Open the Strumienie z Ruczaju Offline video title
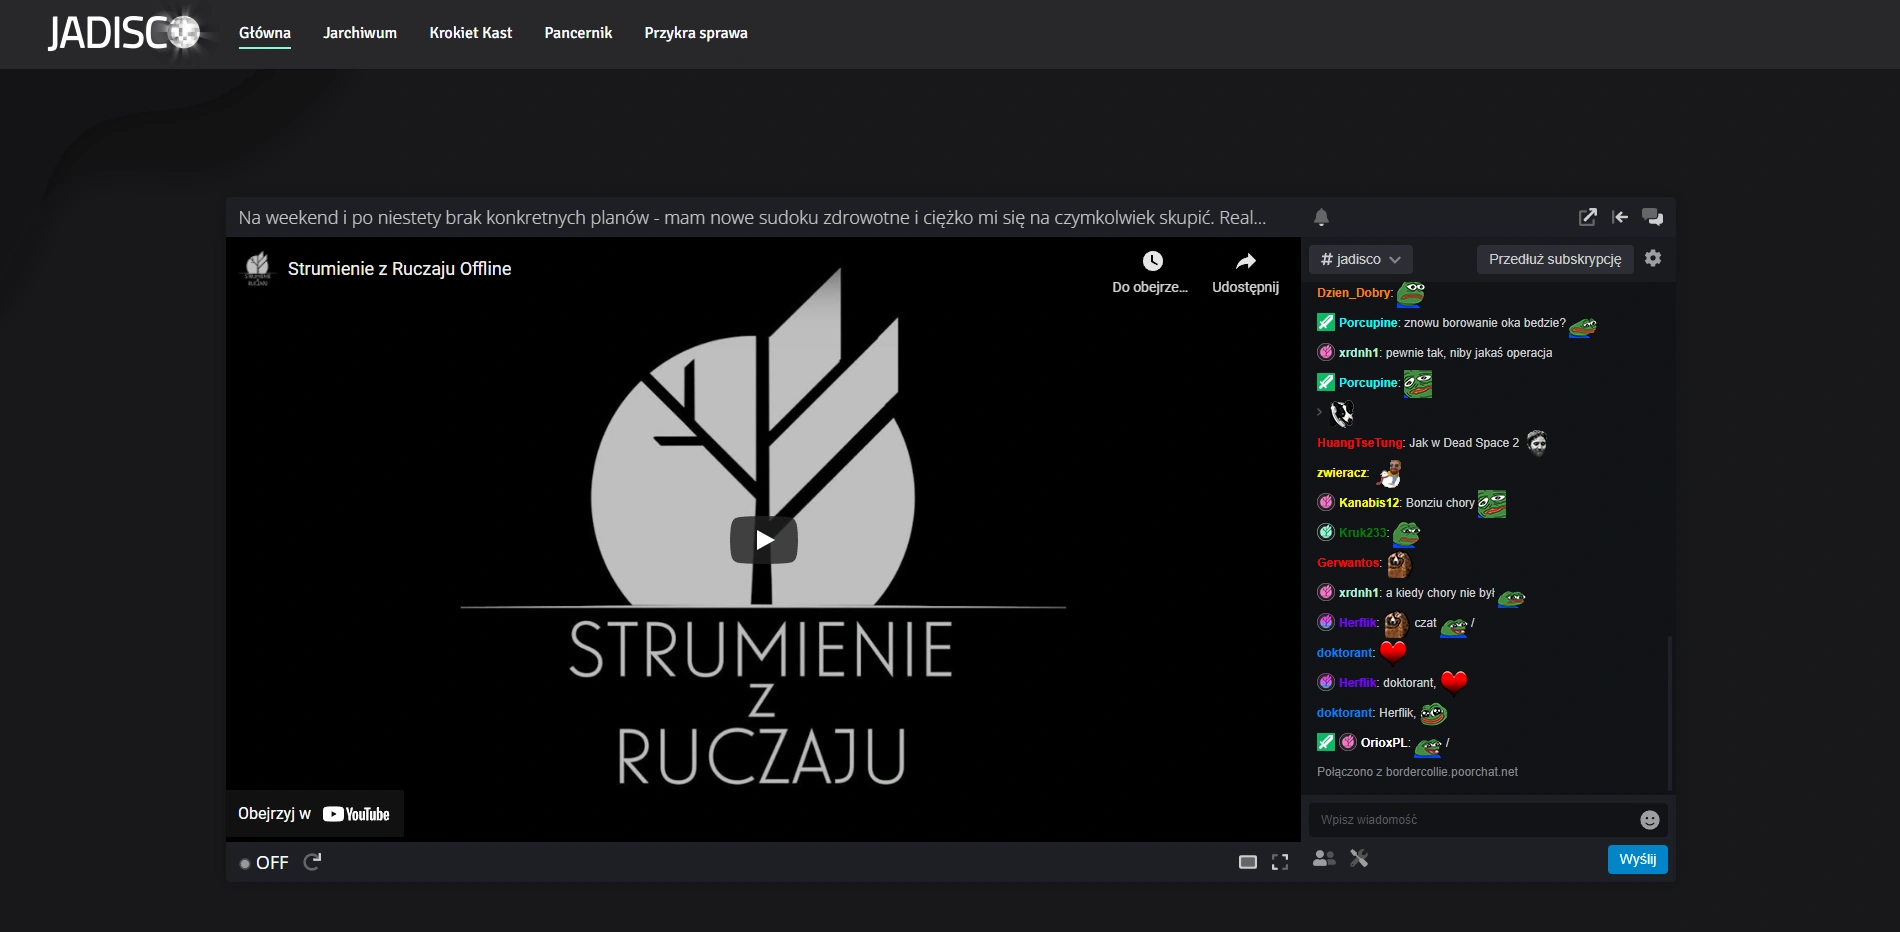 pyautogui.click(x=399, y=269)
